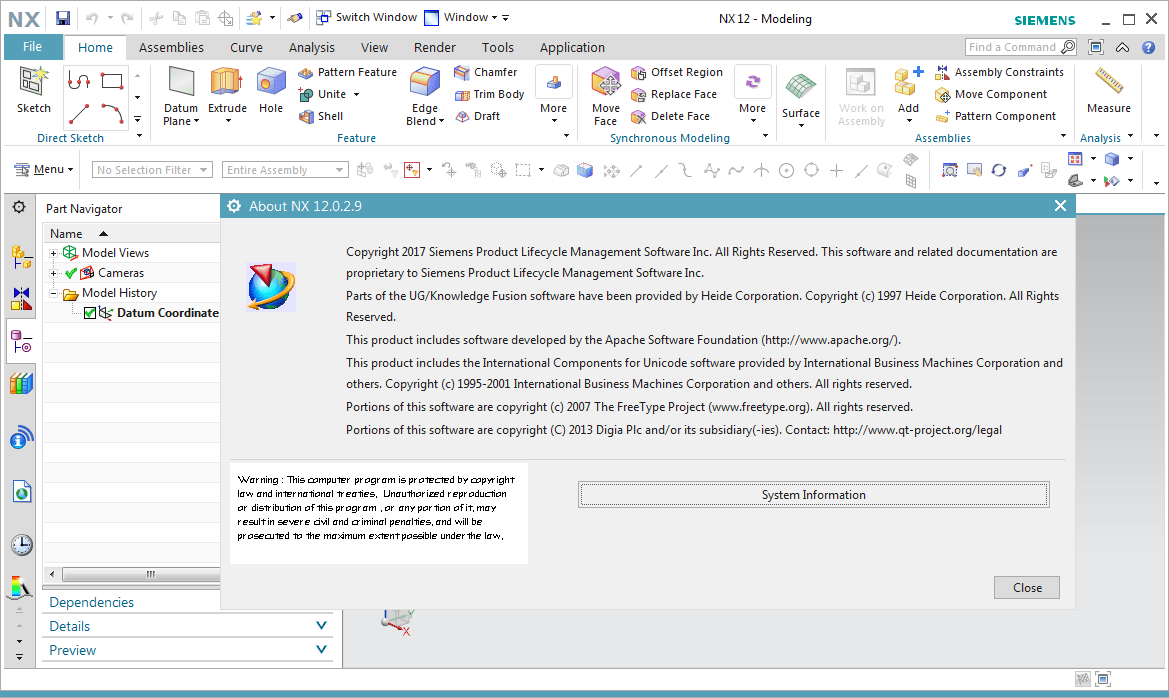Click Close in About dialog
This screenshot has width=1169, height=698.
click(x=1027, y=588)
